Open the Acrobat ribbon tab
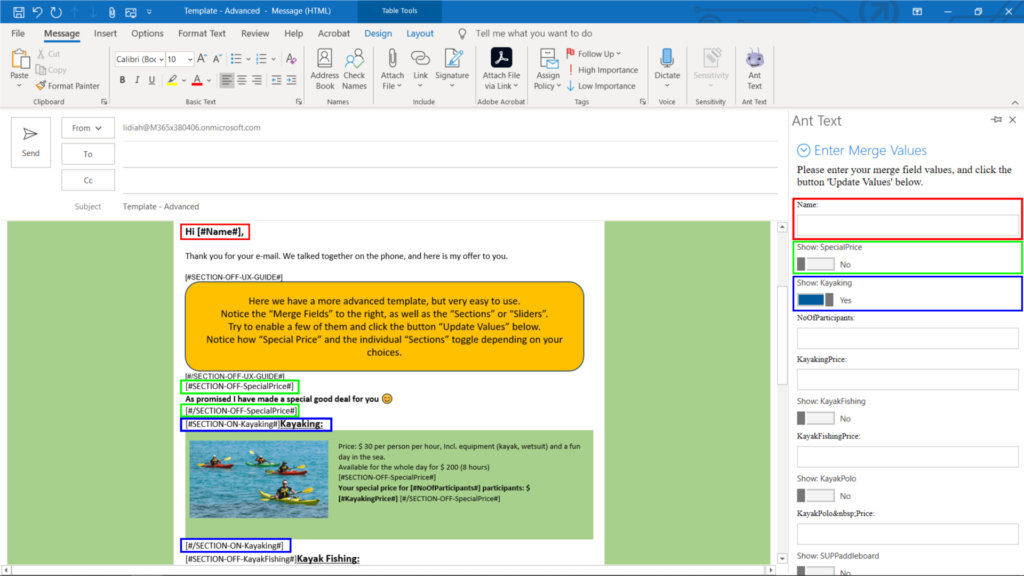 click(x=333, y=33)
